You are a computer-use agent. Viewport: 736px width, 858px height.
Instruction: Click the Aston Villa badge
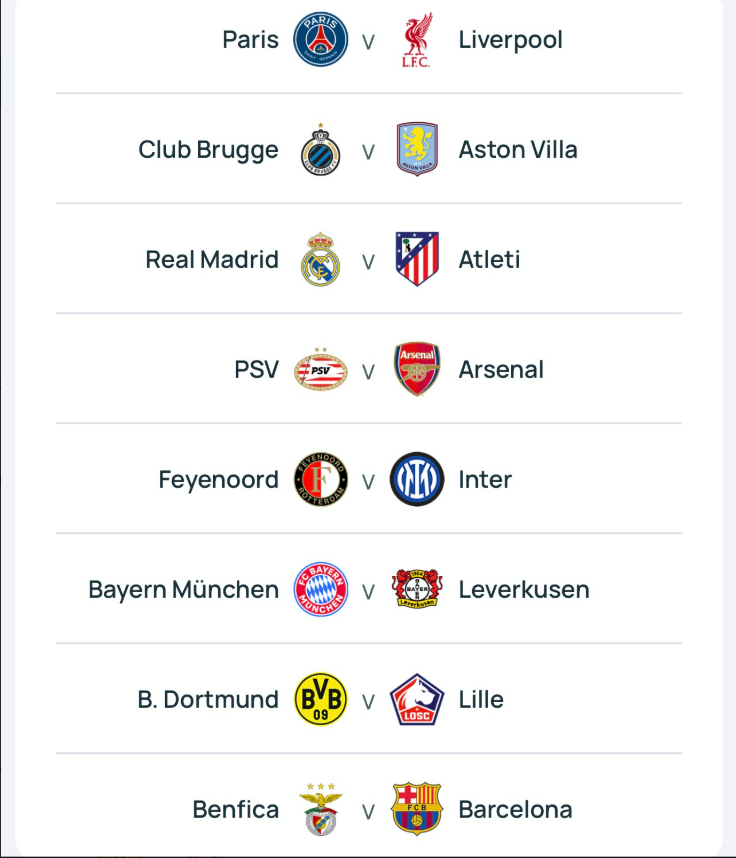pyautogui.click(x=417, y=150)
